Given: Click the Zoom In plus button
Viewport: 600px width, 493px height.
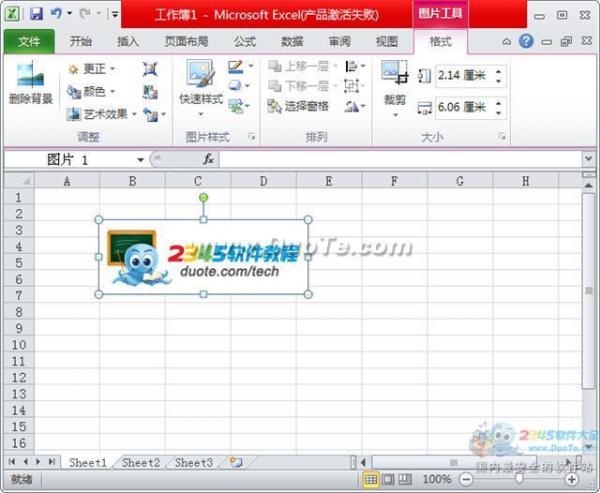Looking at the screenshot, I should [572, 479].
